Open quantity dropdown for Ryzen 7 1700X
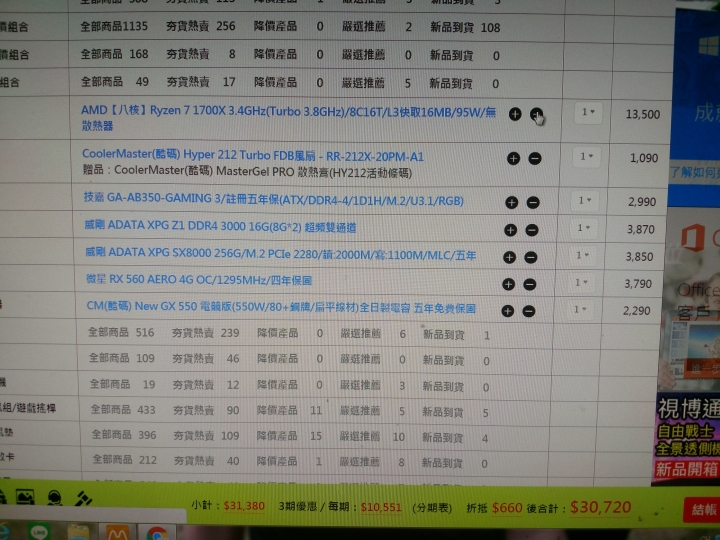The image size is (720, 540). click(588, 112)
